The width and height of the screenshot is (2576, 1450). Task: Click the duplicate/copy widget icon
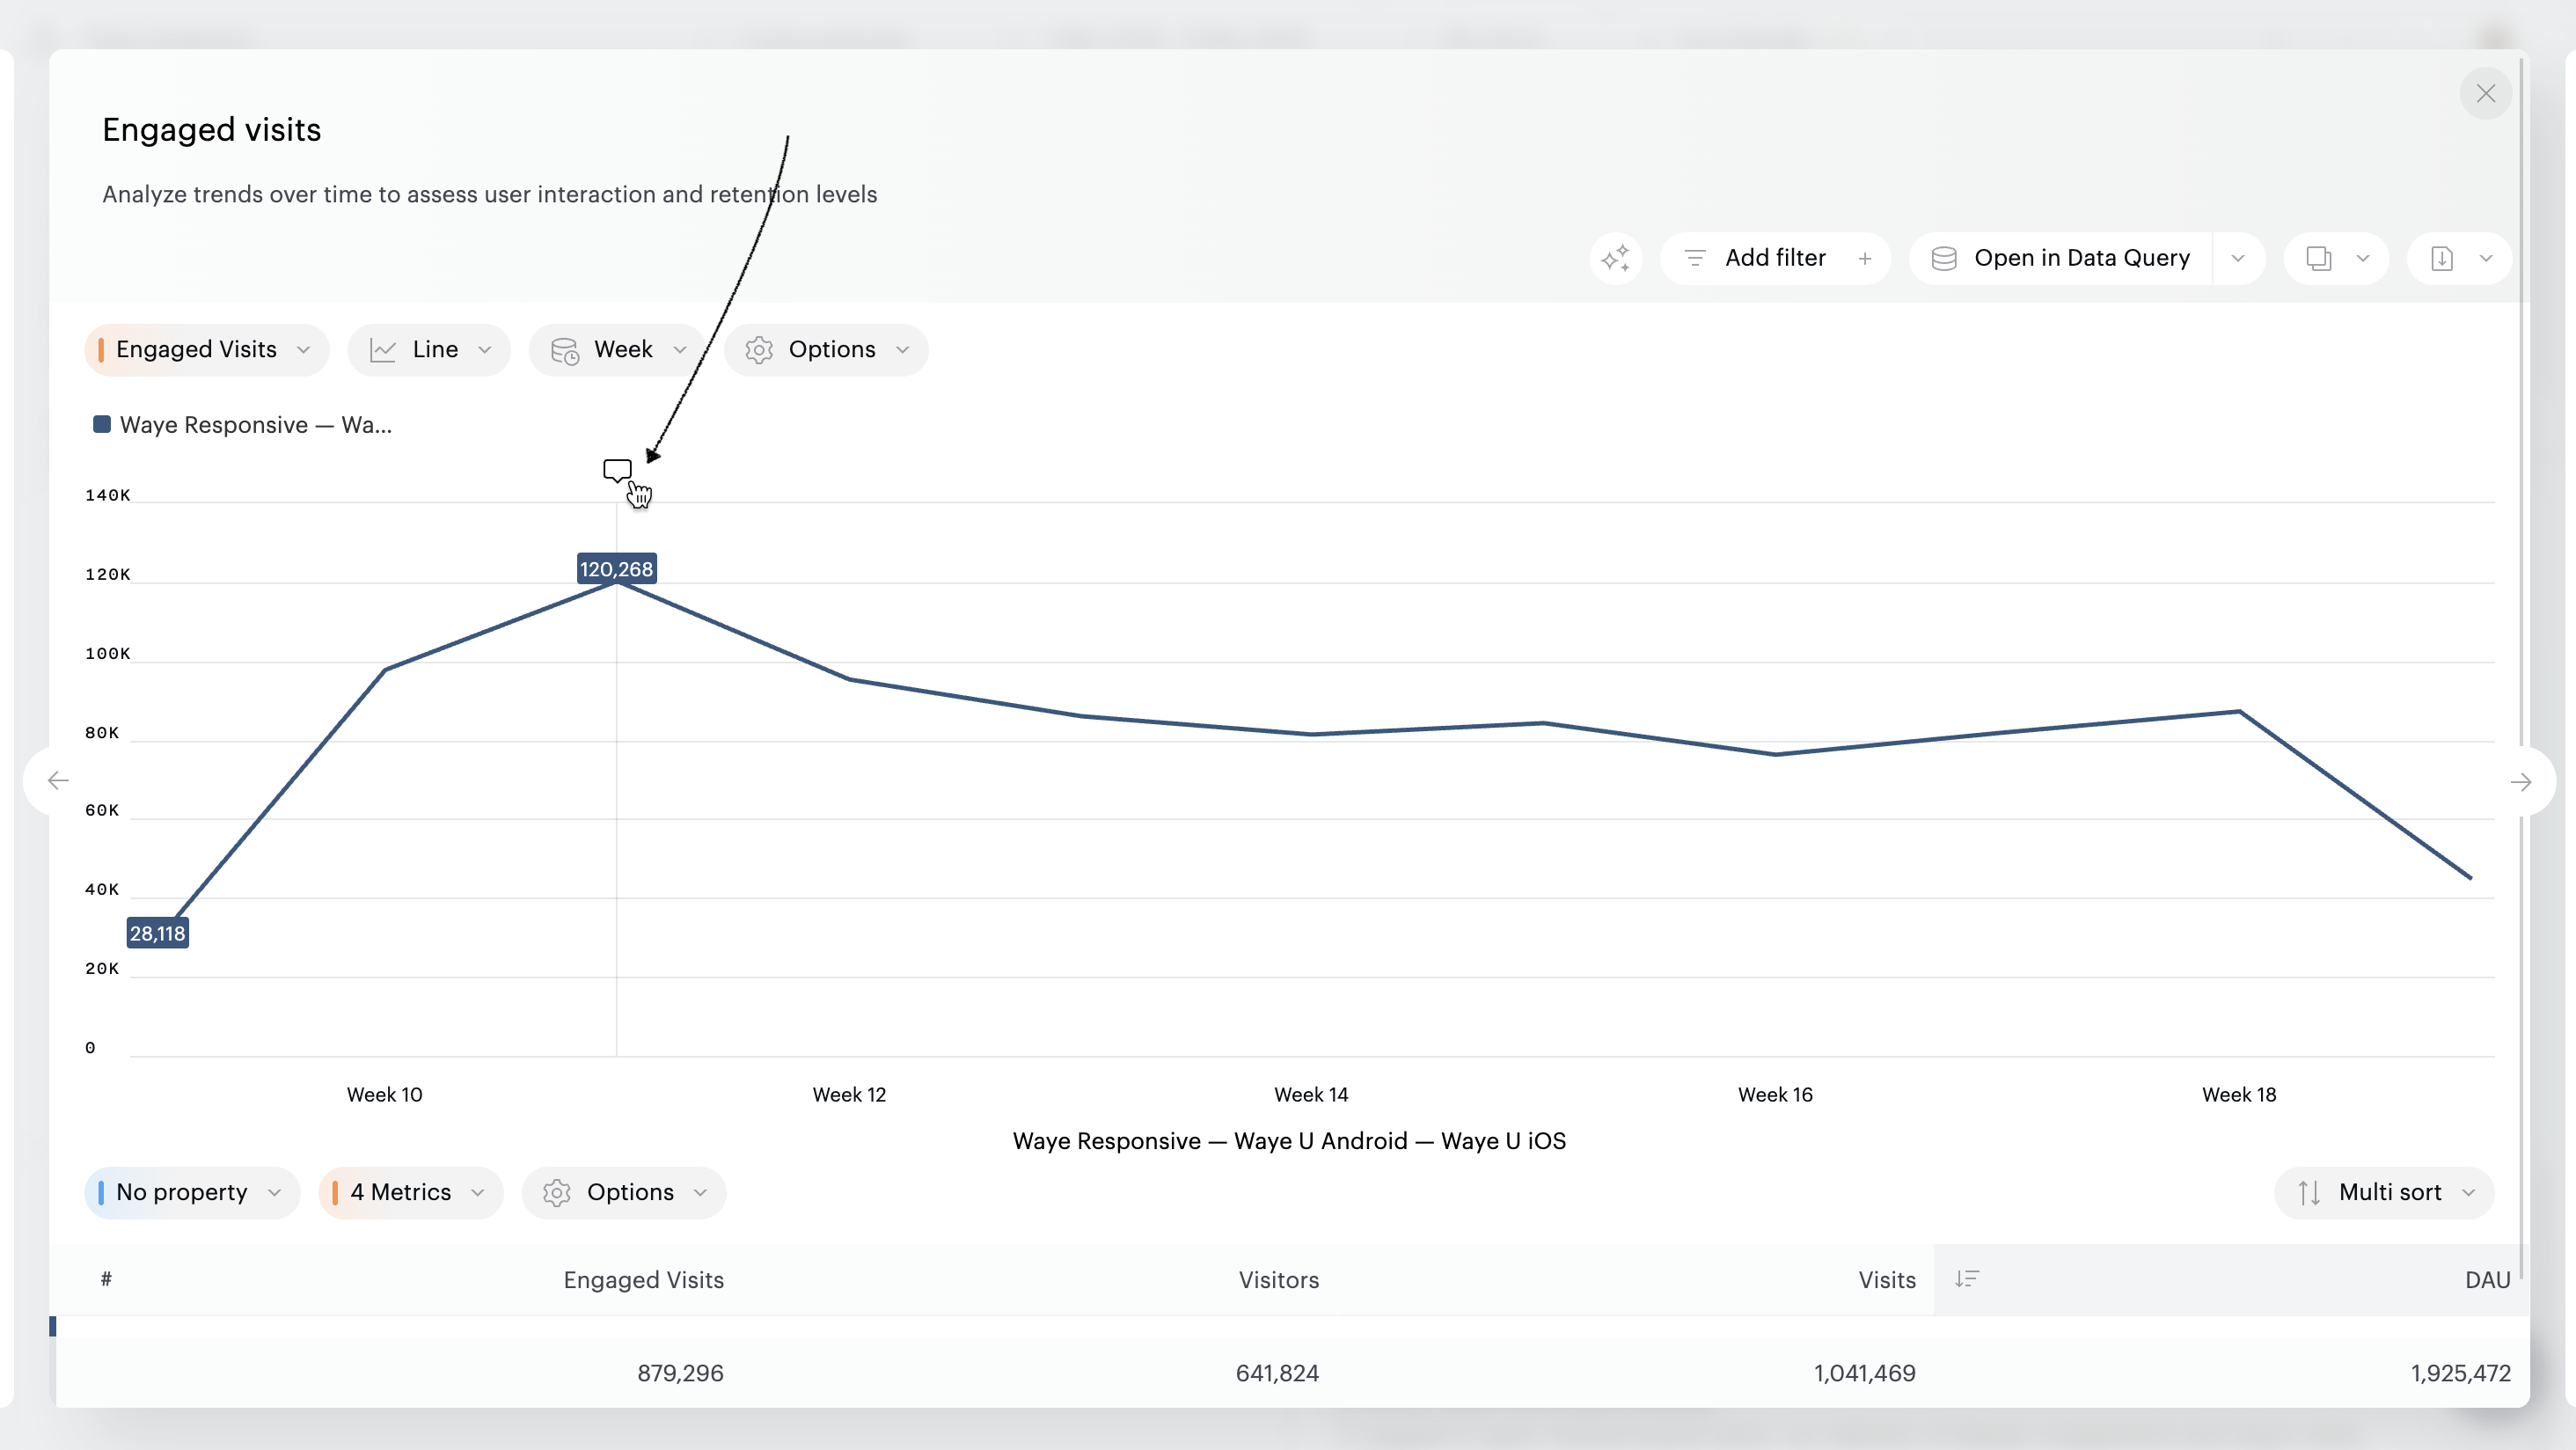2318,258
